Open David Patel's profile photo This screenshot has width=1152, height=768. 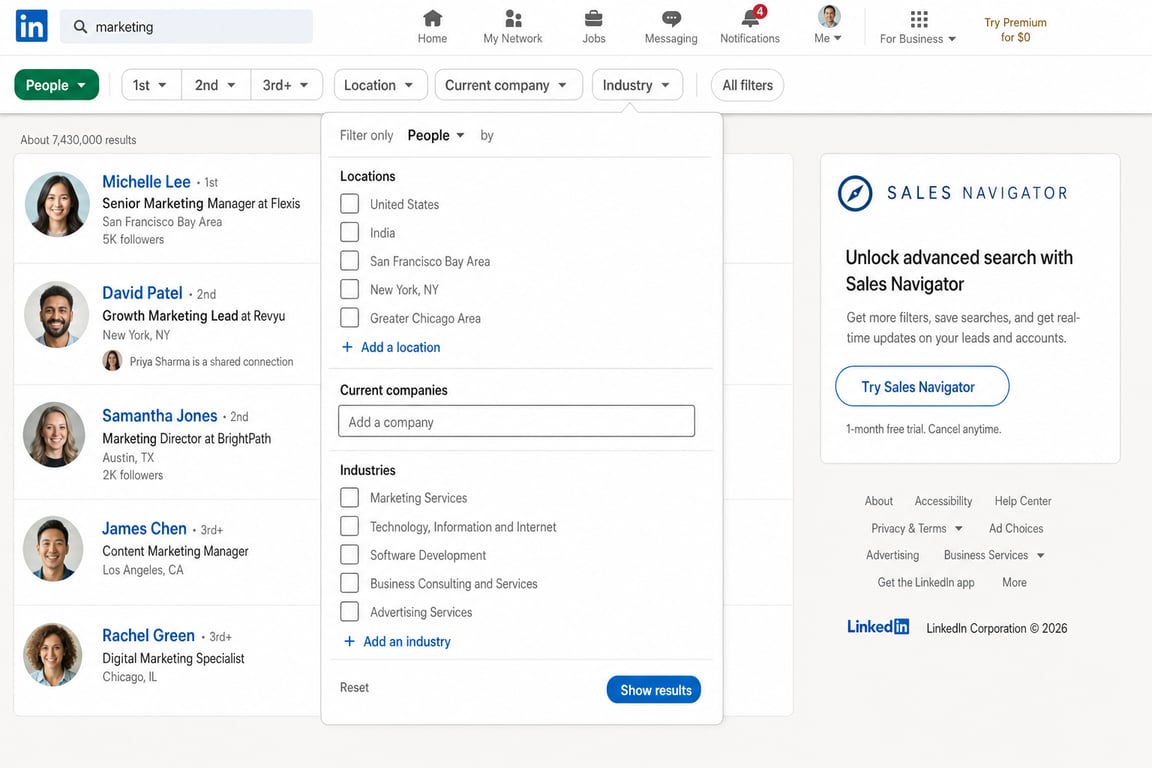point(57,315)
